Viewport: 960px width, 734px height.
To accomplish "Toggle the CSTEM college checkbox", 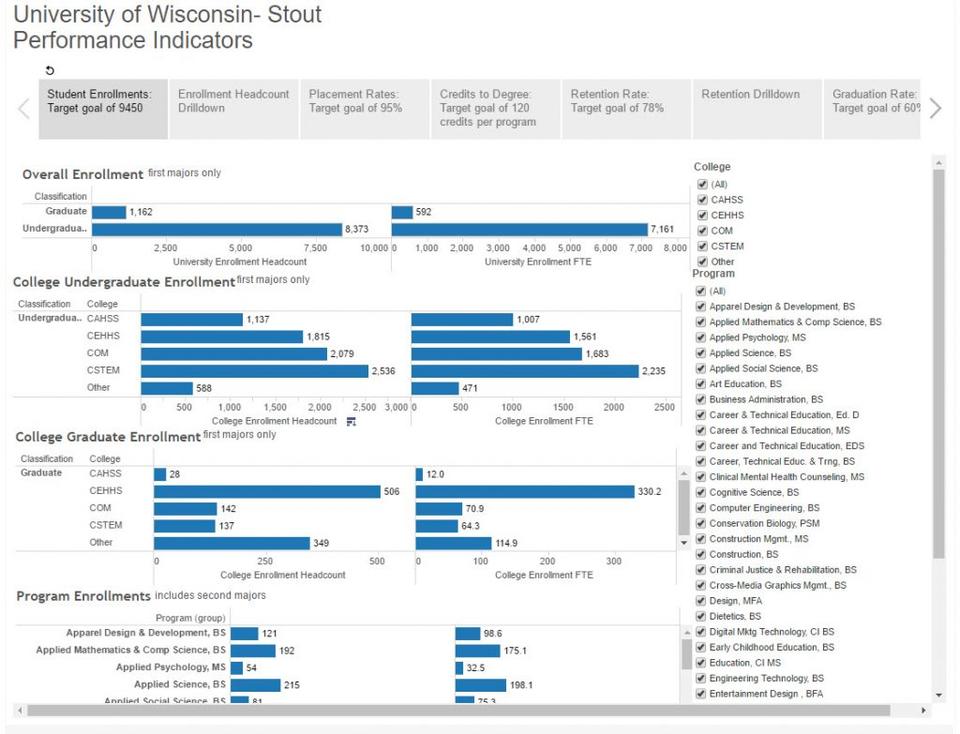I will 702,246.
